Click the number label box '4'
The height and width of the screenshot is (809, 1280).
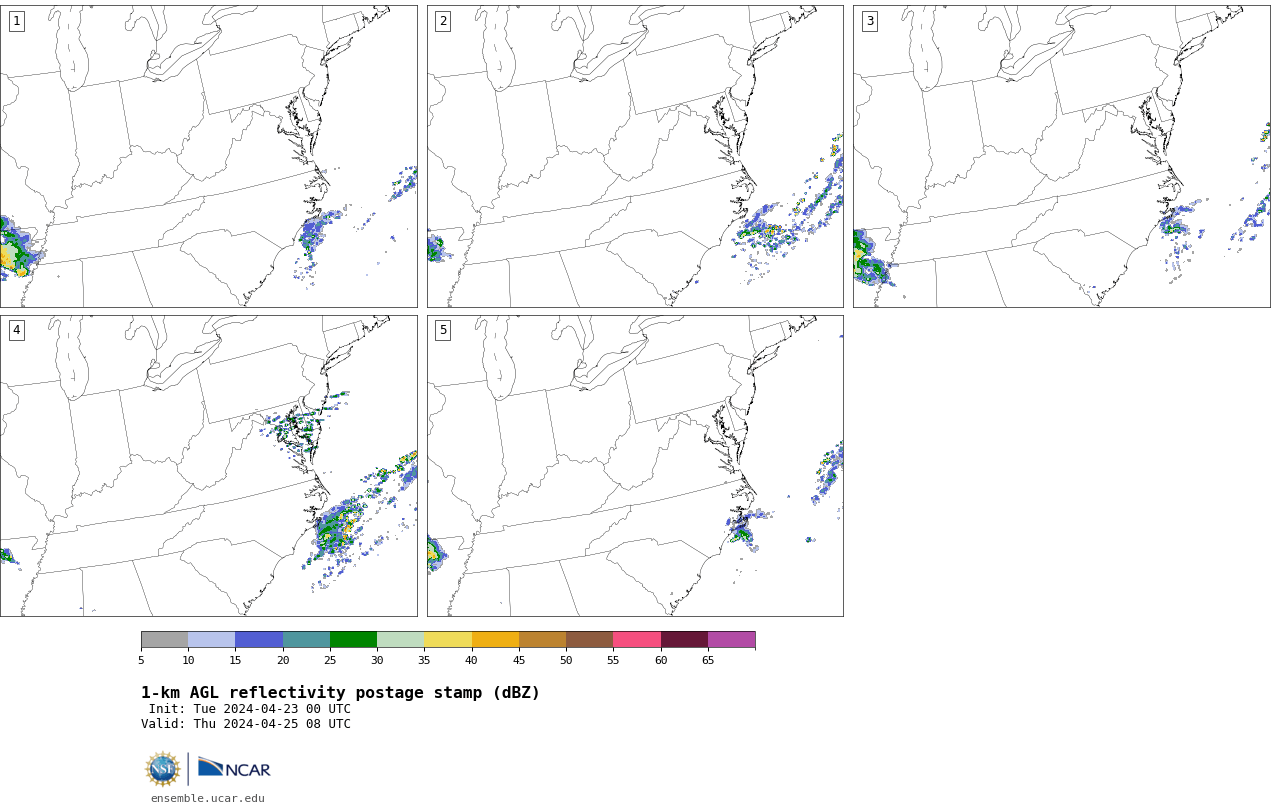click(16, 330)
